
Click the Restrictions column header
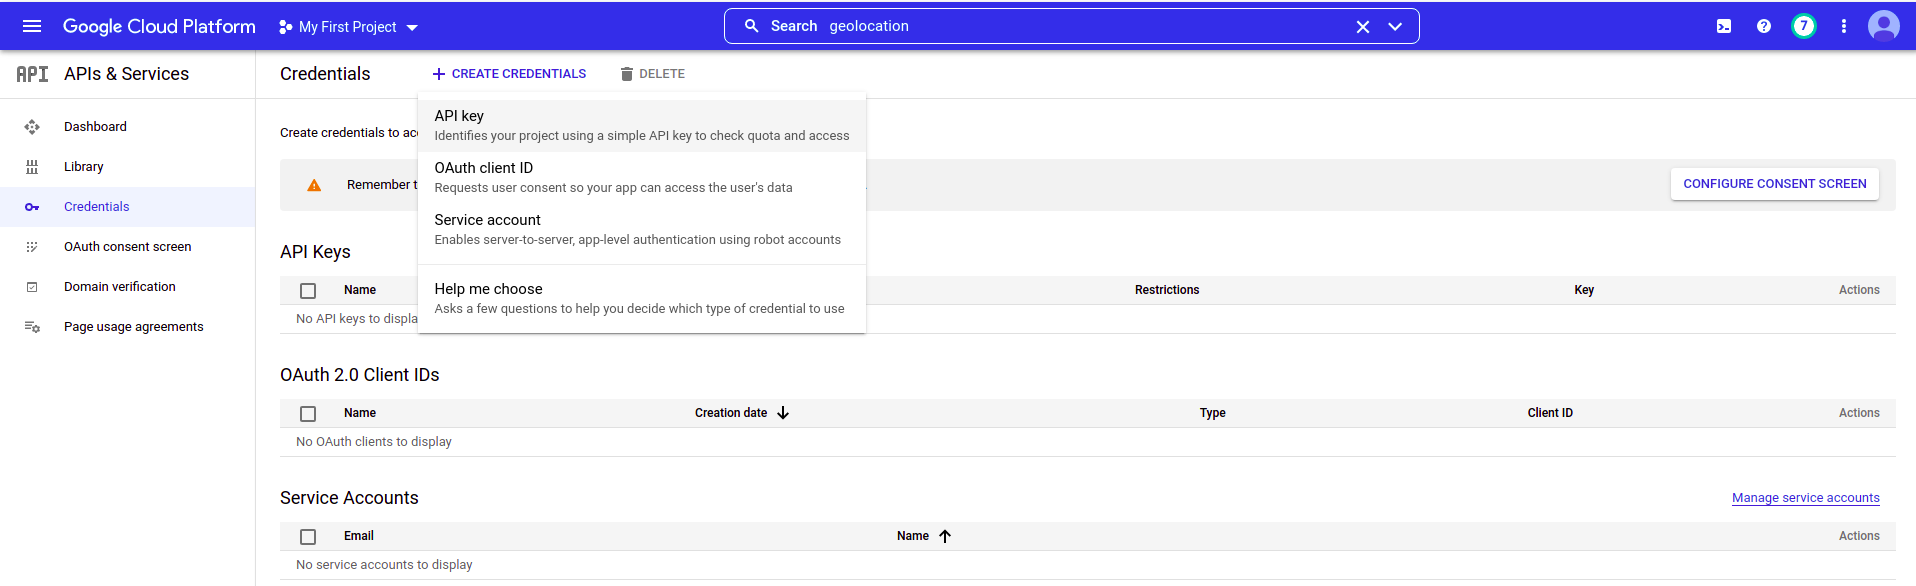1167,290
